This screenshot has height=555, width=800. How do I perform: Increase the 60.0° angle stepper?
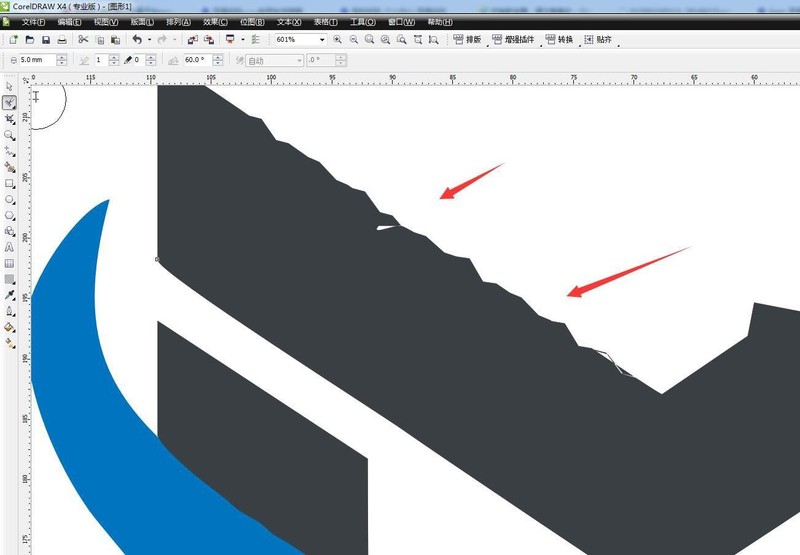point(218,57)
